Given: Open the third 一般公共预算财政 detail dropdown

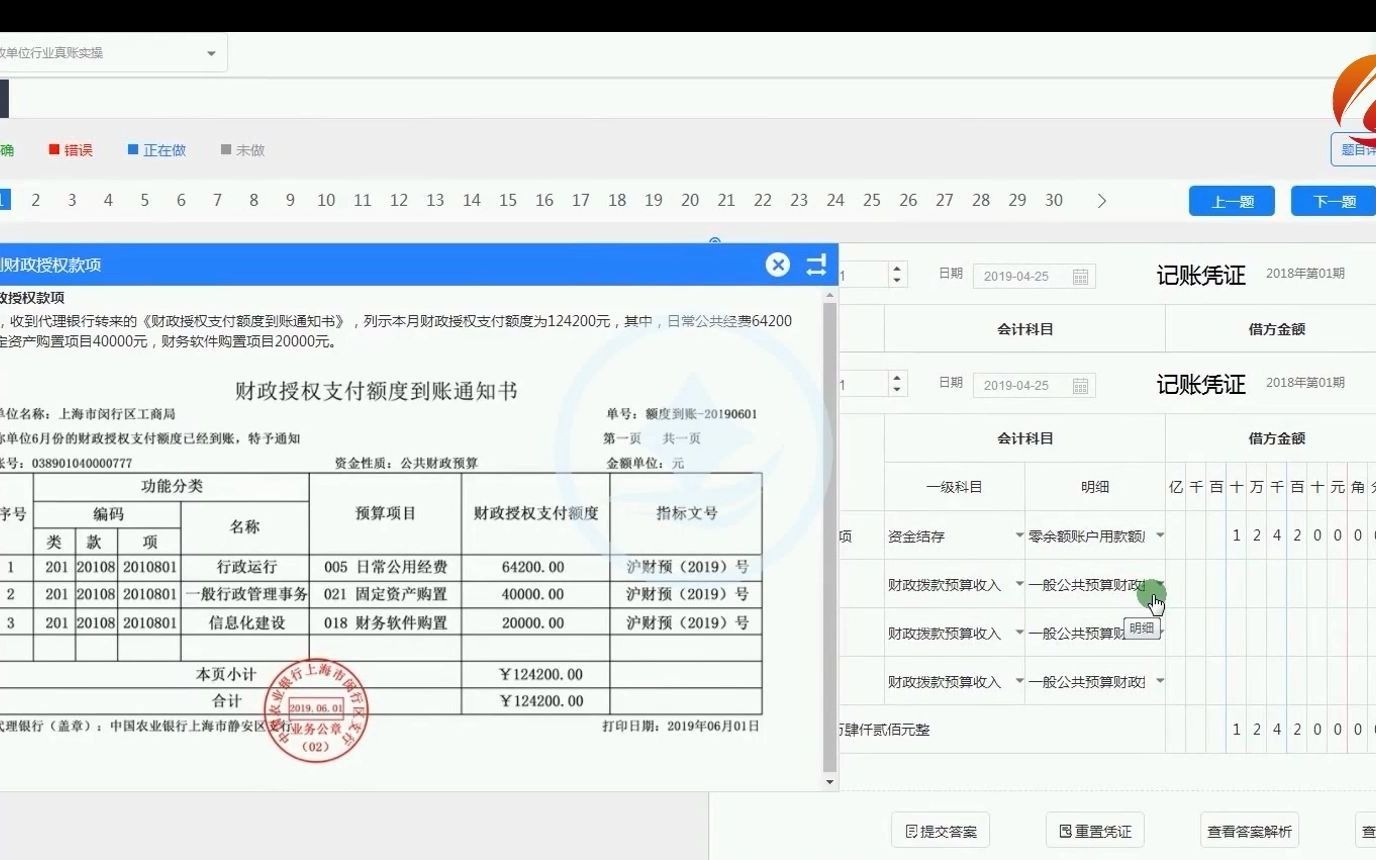Looking at the screenshot, I should point(1160,681).
